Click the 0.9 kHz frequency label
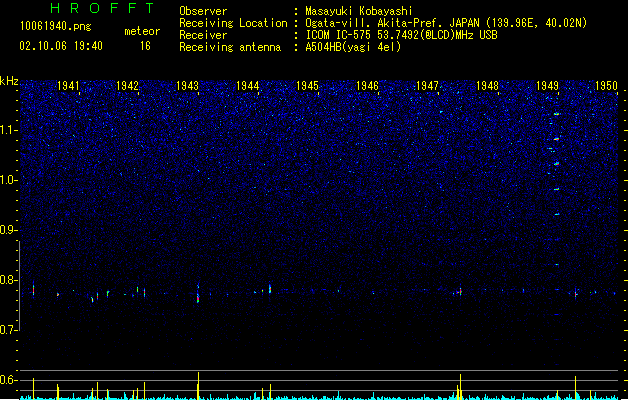Screen dimensions: 629x400 tap(9, 230)
